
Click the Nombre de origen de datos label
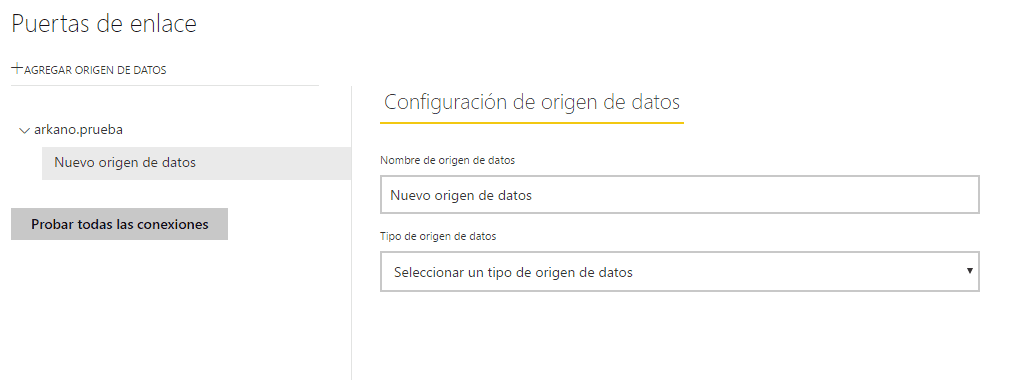coord(448,160)
